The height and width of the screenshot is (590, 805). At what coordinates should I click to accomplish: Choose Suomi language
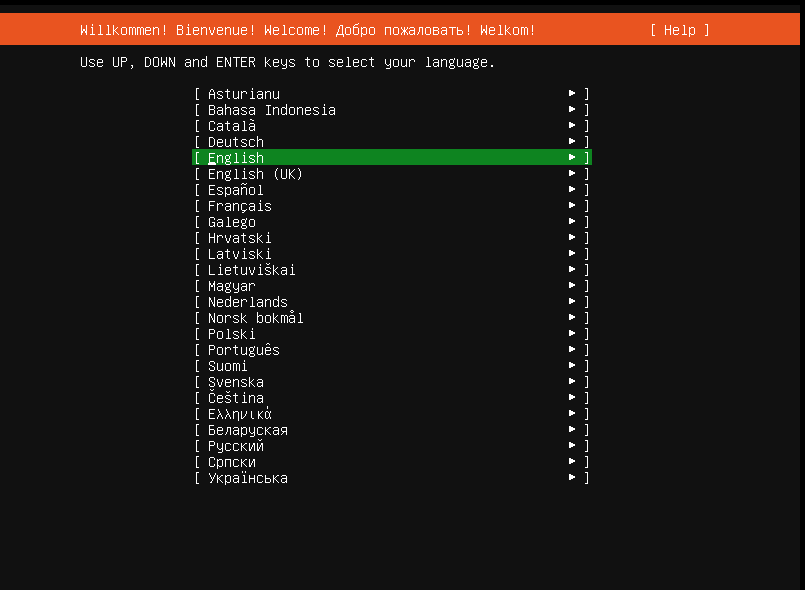click(392, 366)
